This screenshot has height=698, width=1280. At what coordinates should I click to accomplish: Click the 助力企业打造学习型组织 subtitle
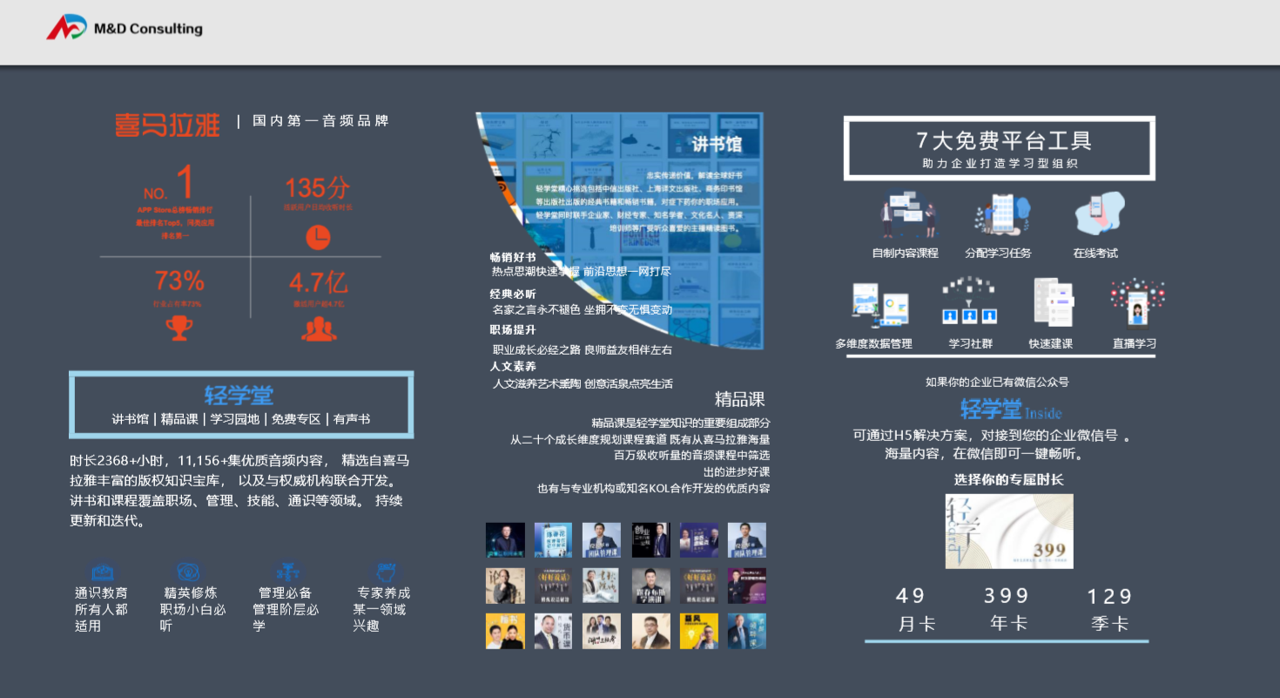[1000, 163]
